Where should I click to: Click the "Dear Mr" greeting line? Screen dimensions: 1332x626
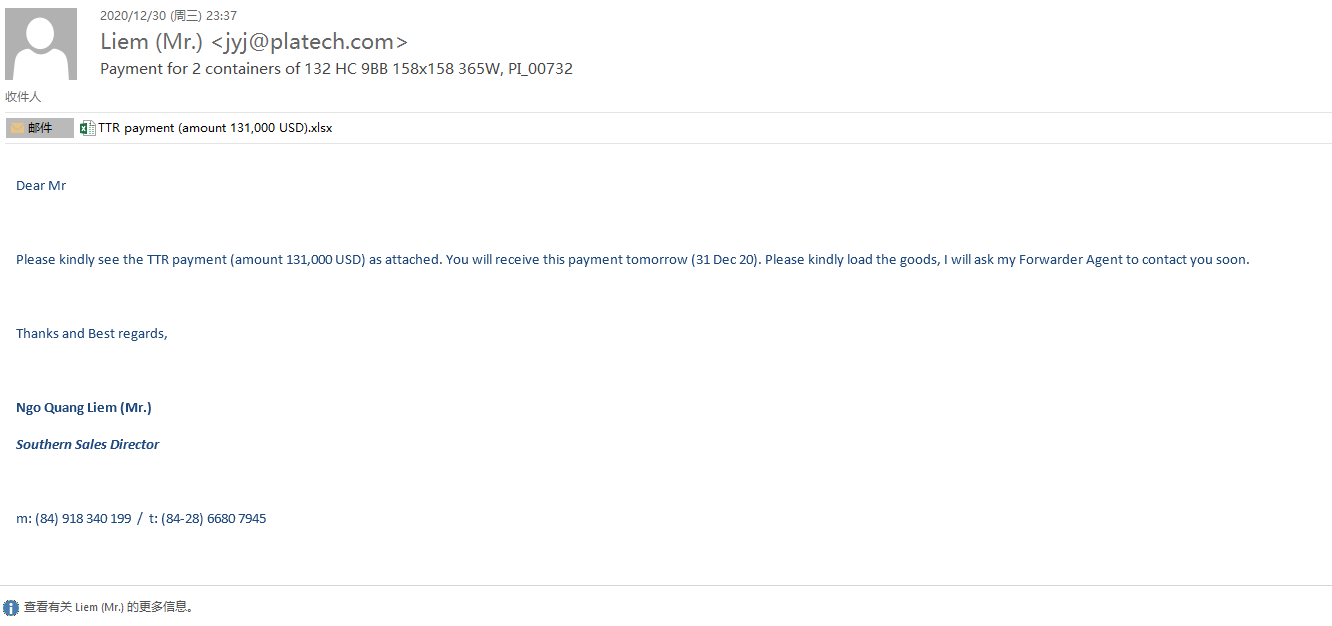[x=41, y=186]
